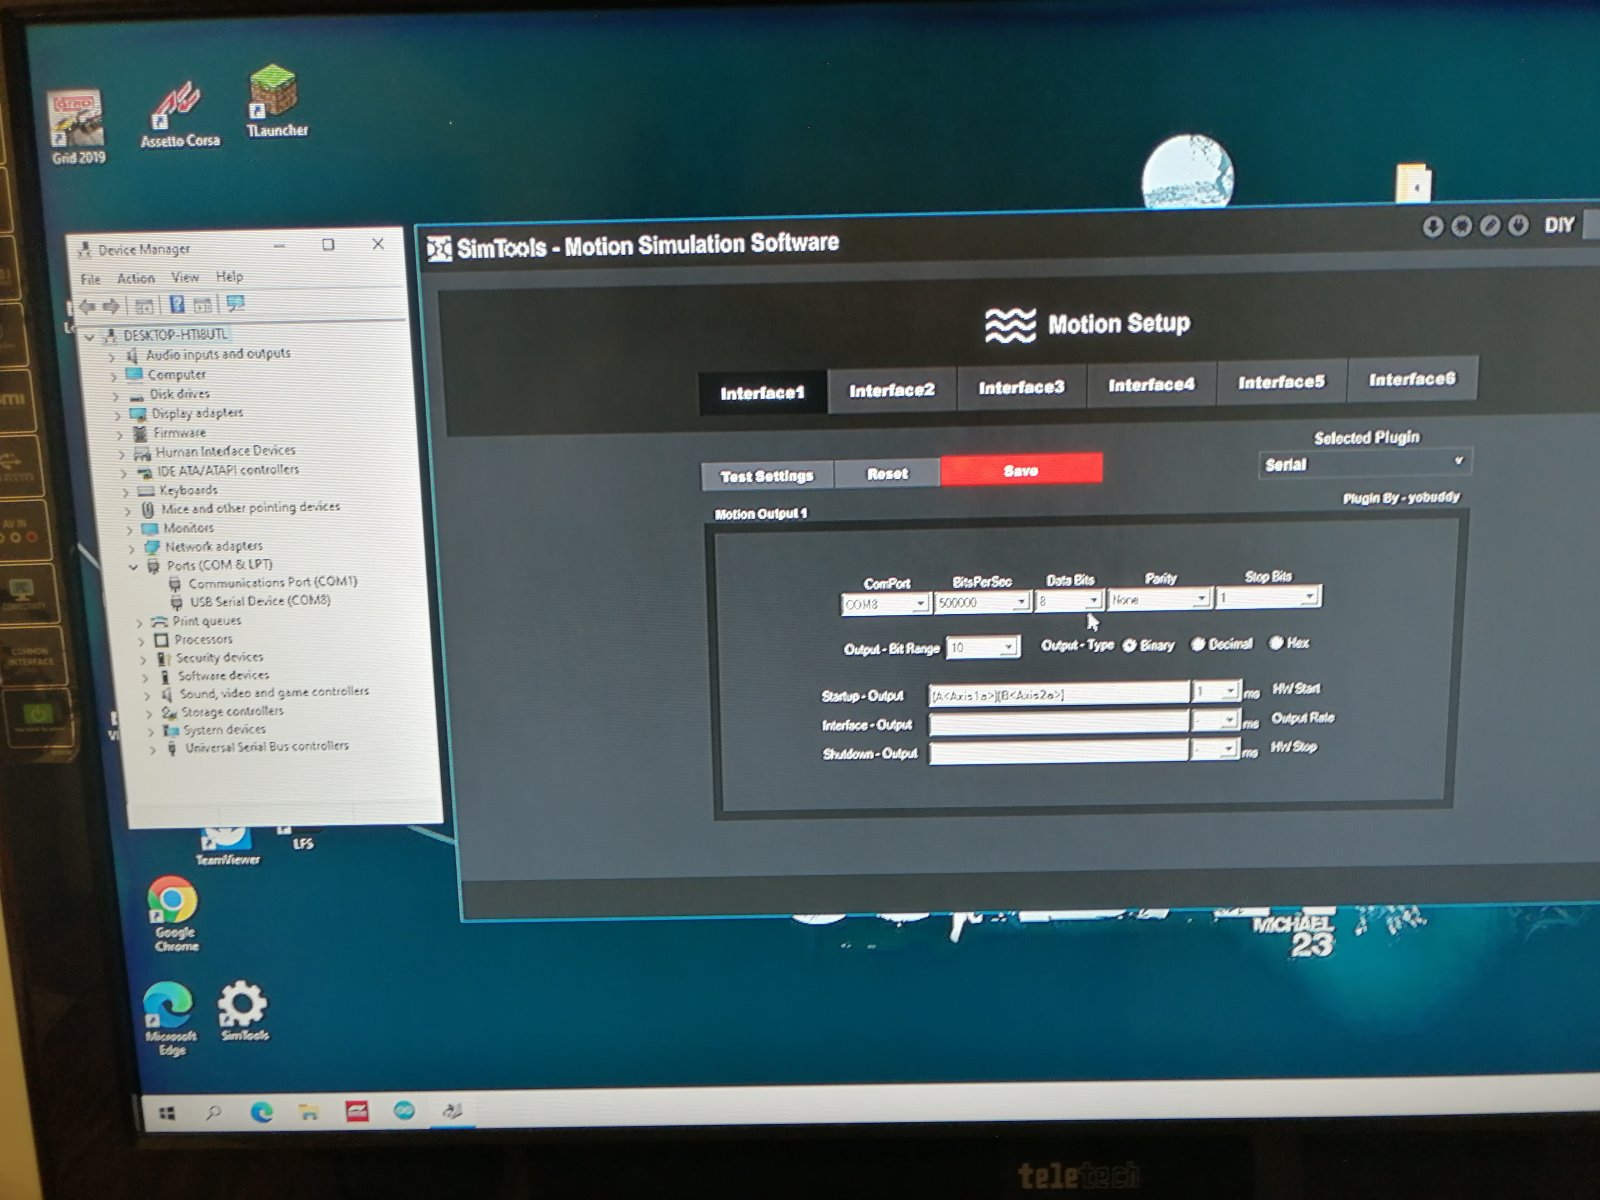Open File Explorer from the taskbar
The image size is (1600, 1200).
[309, 1111]
